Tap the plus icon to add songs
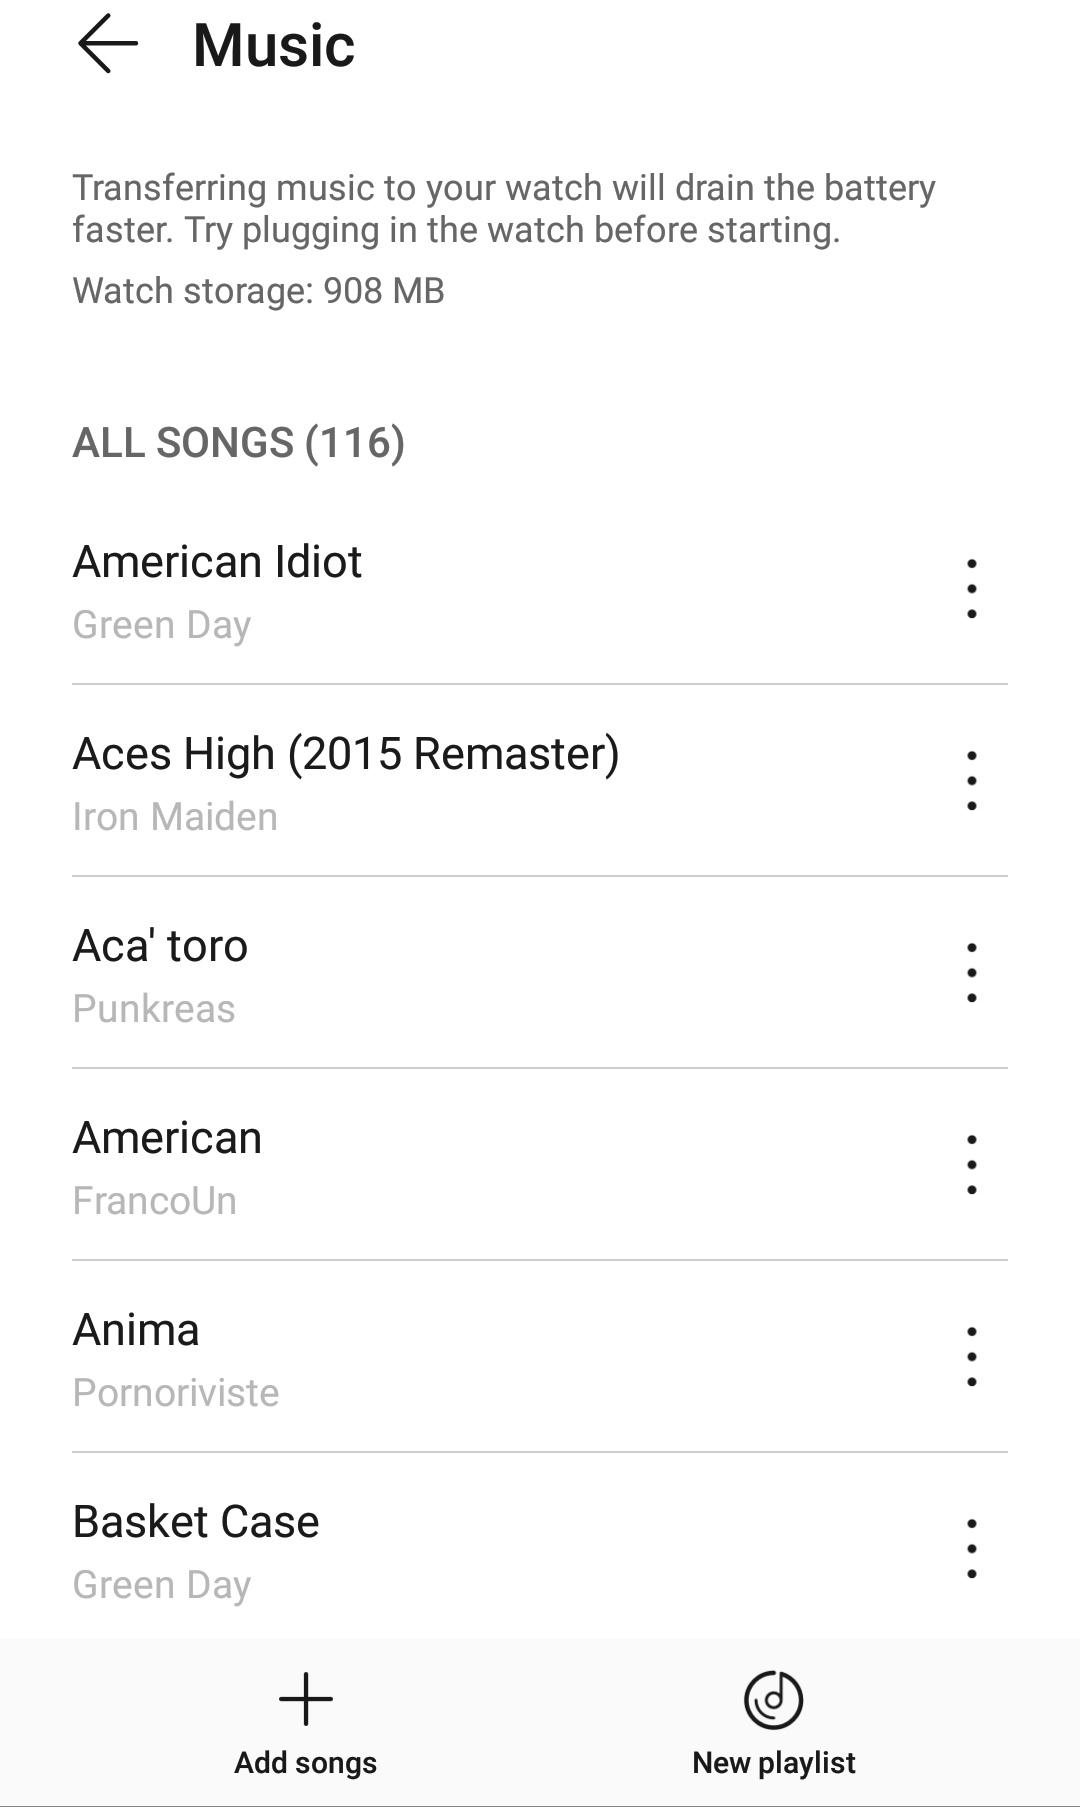 tap(305, 1700)
